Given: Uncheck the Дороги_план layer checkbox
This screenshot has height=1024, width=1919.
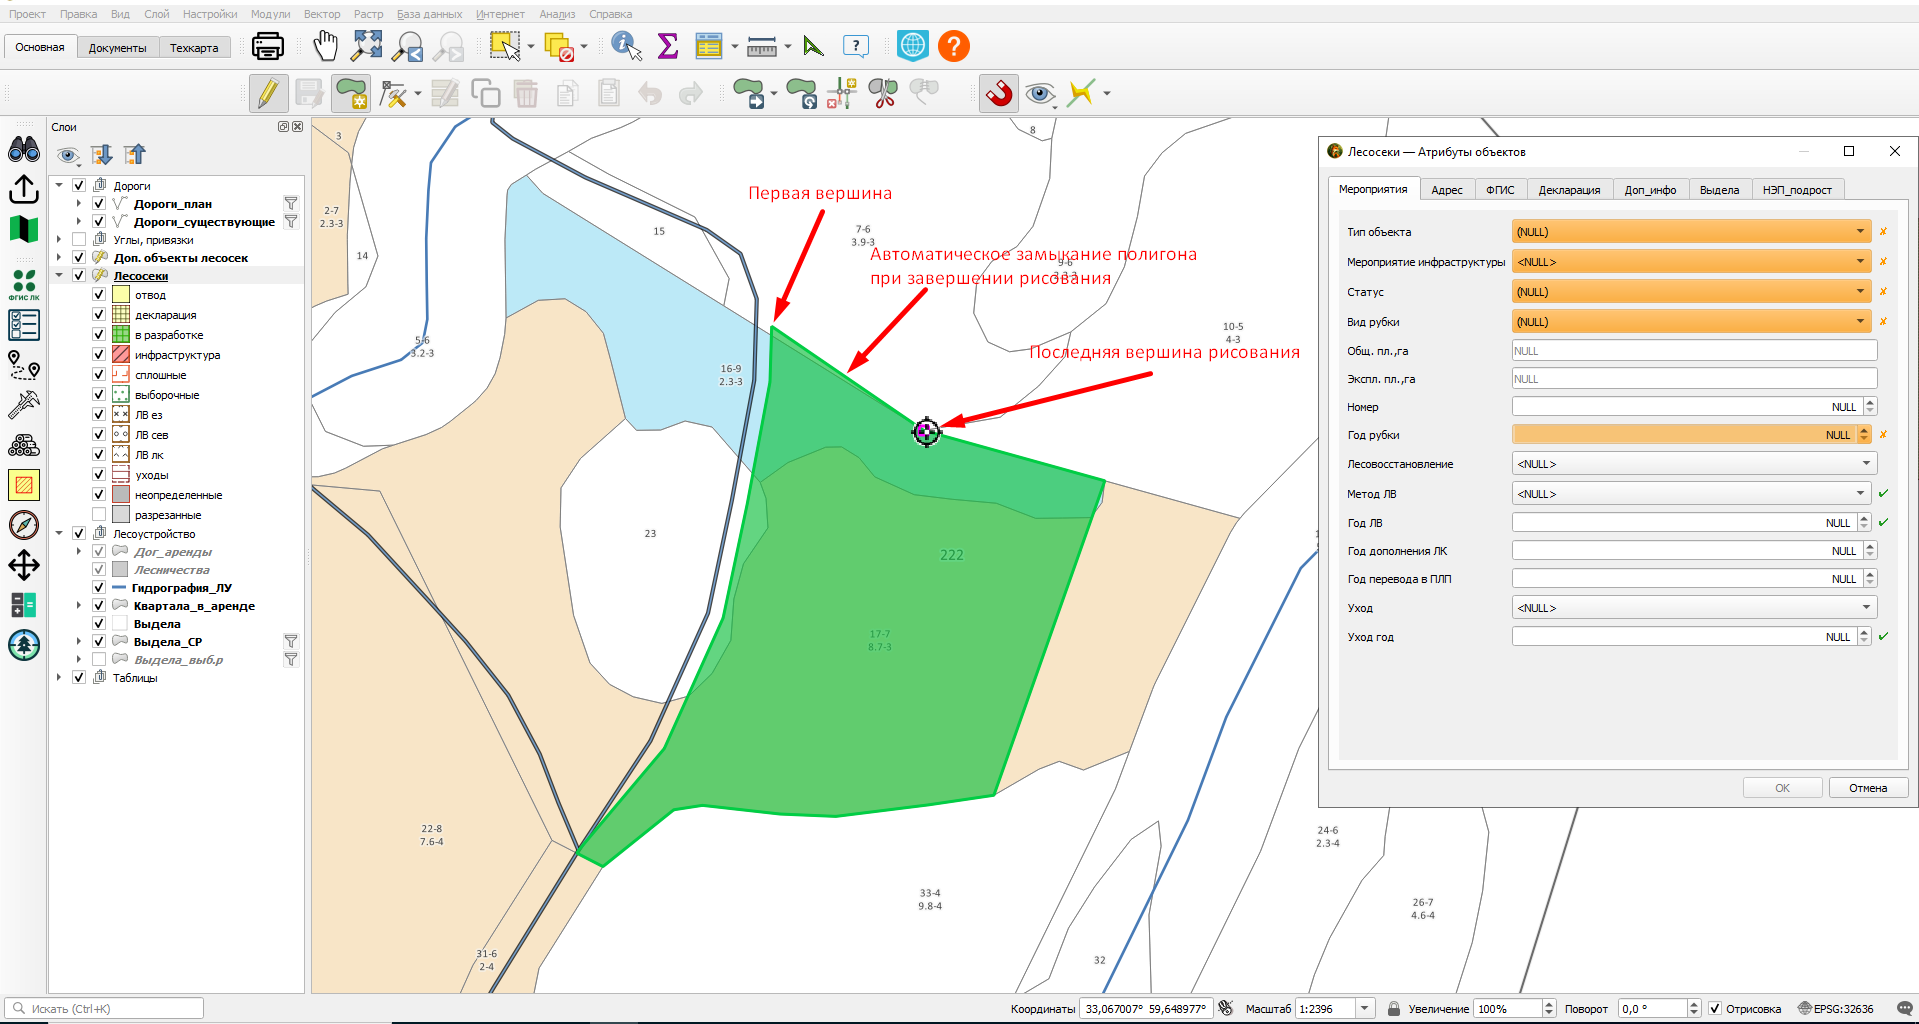Looking at the screenshot, I should tap(99, 204).
